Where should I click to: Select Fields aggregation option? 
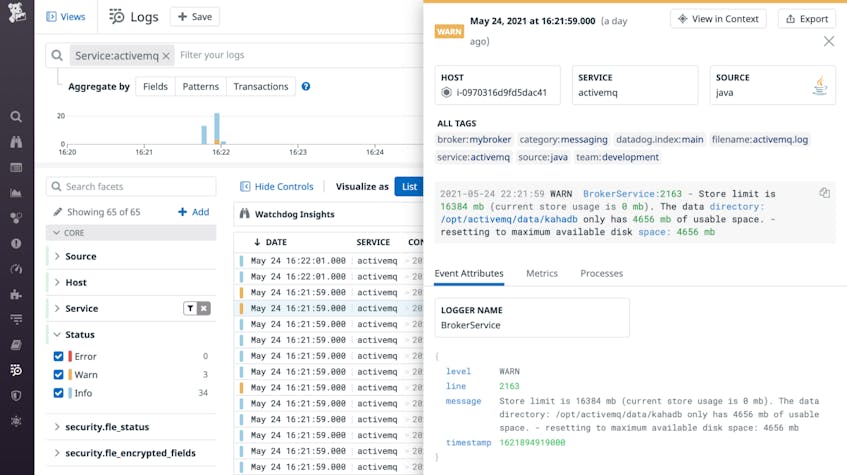click(x=155, y=86)
